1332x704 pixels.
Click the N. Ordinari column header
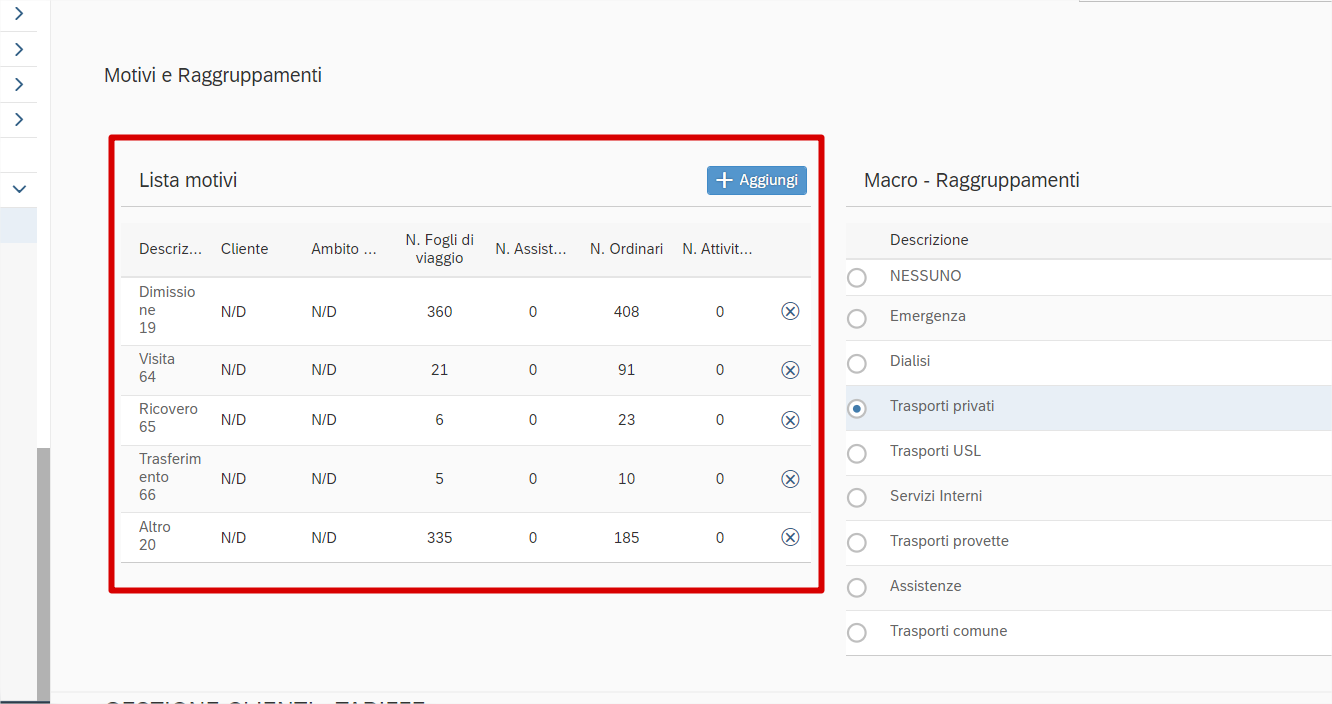(626, 249)
